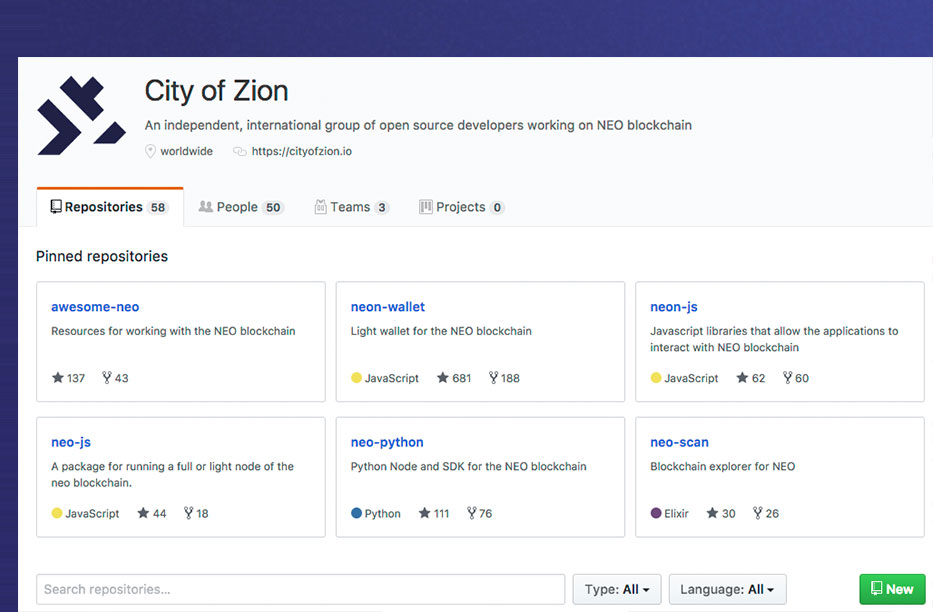The image size is (933, 612).
Task: Open the neo-python repository link
Action: point(387,442)
